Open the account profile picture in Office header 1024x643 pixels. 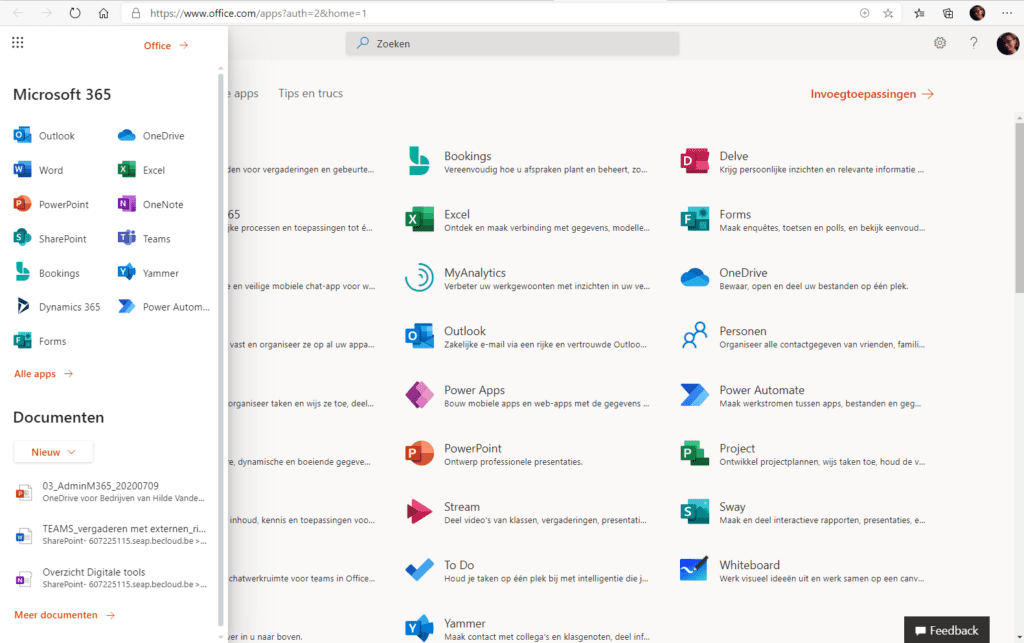click(1008, 43)
